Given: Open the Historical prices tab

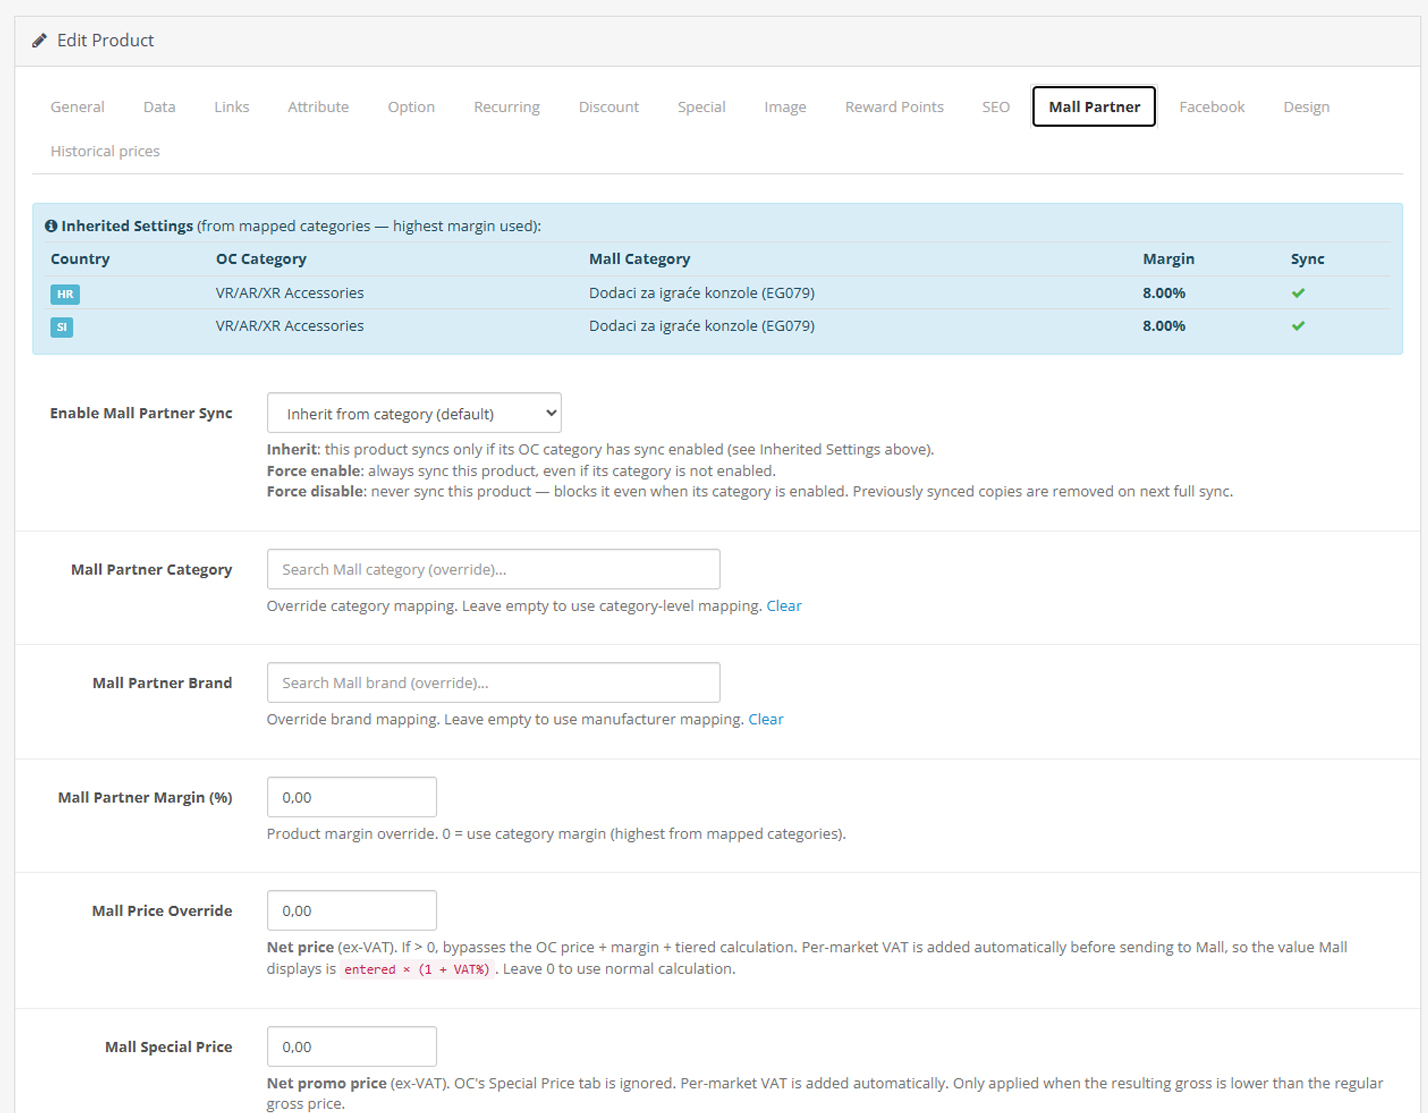Looking at the screenshot, I should pyautogui.click(x=105, y=151).
